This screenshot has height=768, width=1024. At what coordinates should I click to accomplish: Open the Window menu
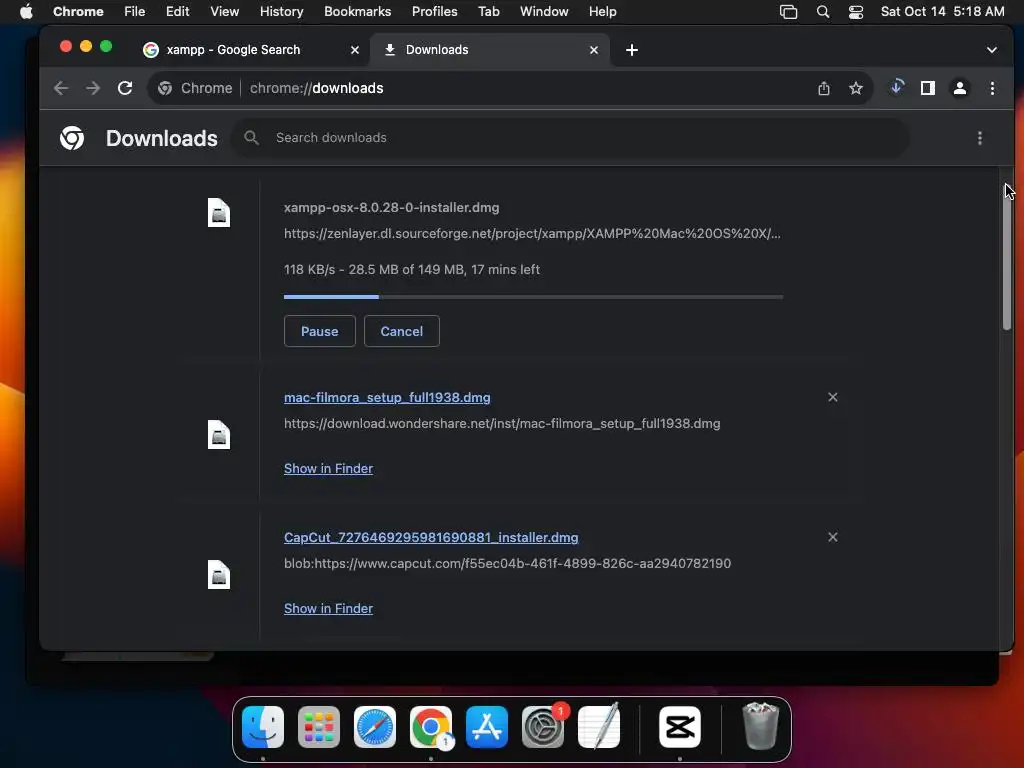(544, 11)
